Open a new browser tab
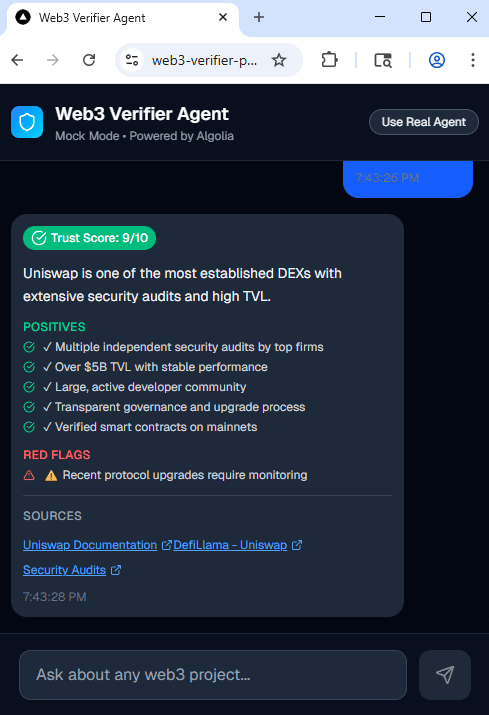The height and width of the screenshot is (715, 489). [x=259, y=17]
